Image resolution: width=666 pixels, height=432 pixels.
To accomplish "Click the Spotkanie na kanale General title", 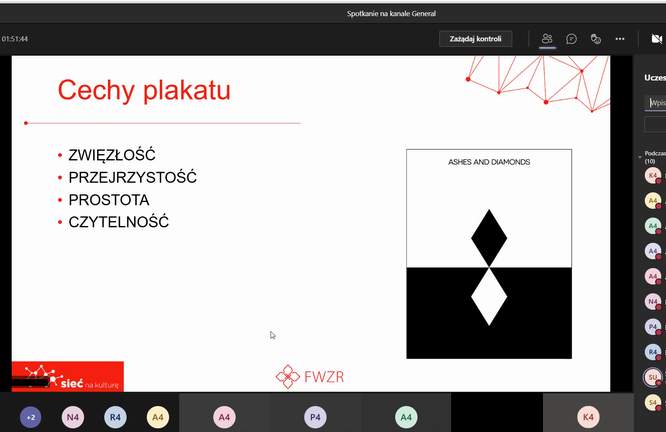I will pyautogui.click(x=391, y=14).
